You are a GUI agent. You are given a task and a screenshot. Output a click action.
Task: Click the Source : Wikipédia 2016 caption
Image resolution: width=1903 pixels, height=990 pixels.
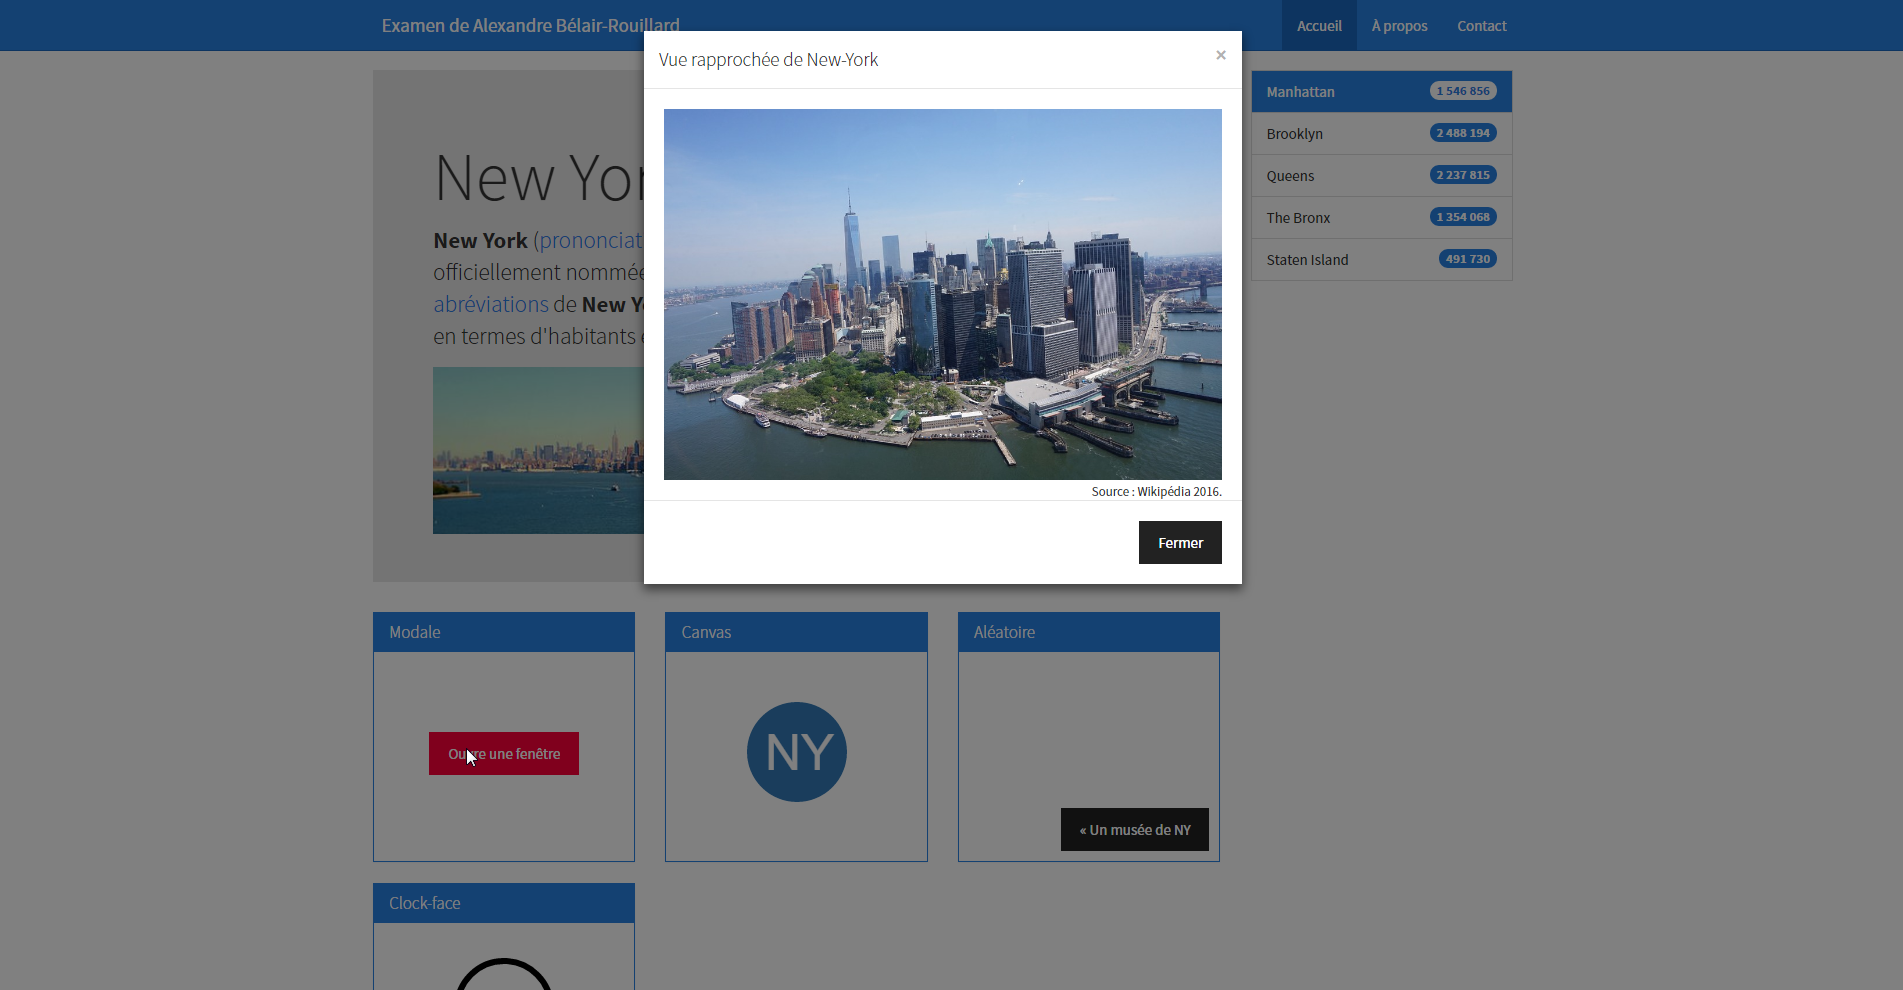pos(1156,491)
